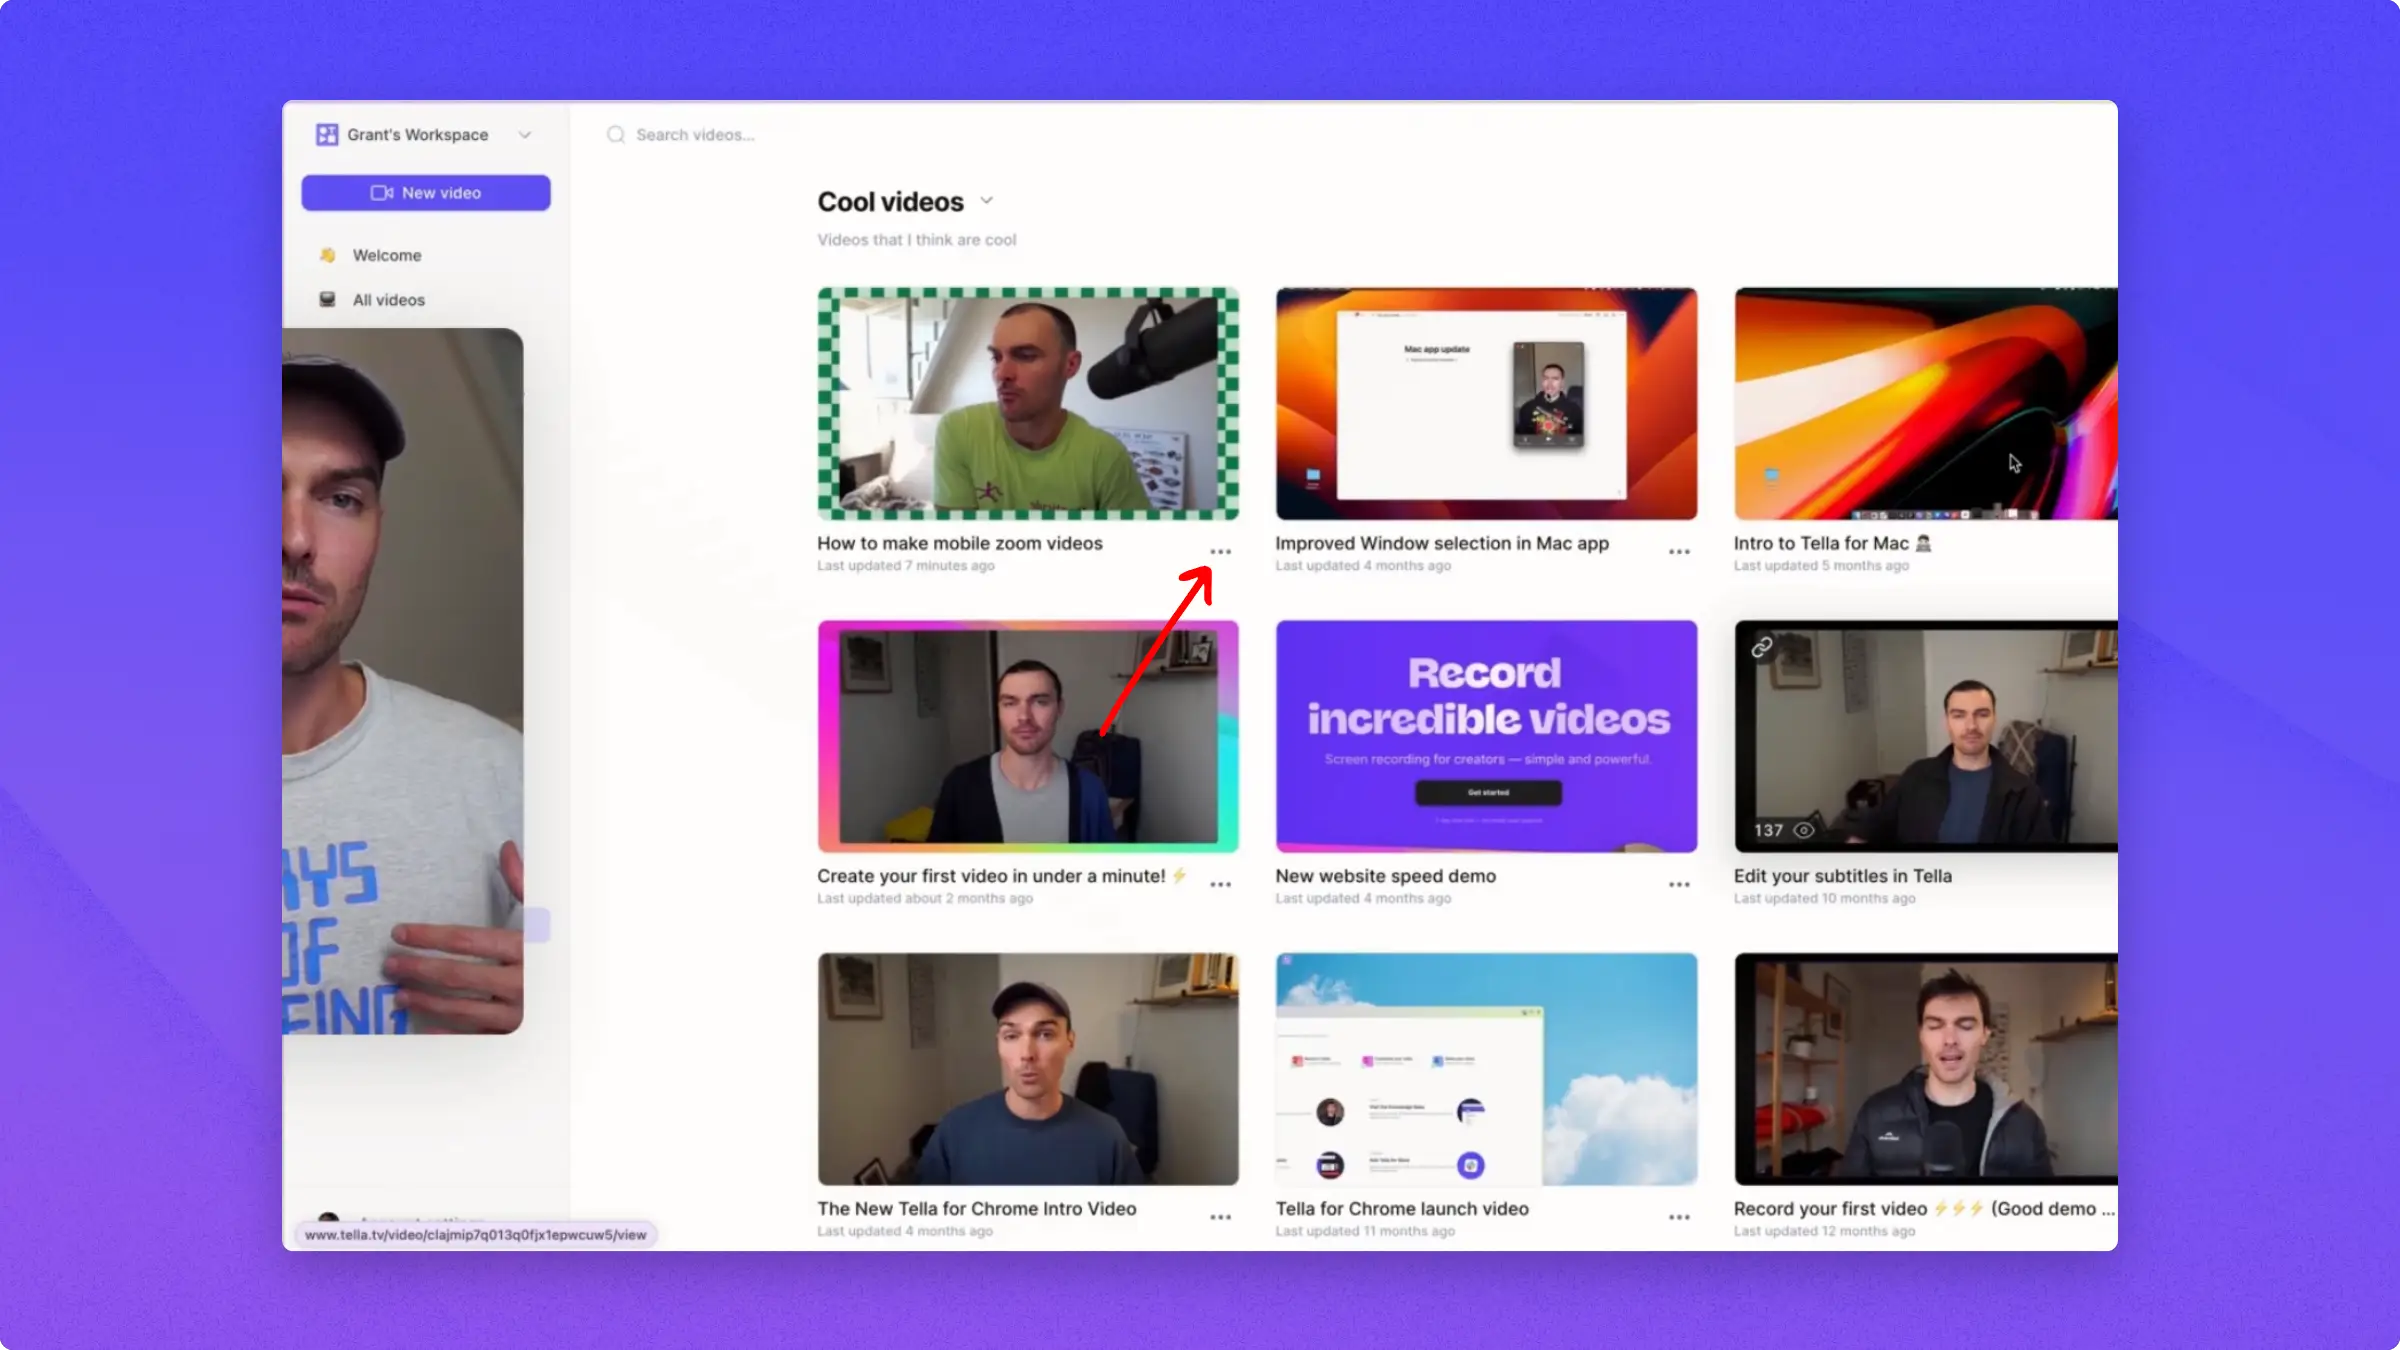2400x1350 pixels.
Task: Open The New Tella for Chrome Intro thumbnail
Action: [1028, 1070]
